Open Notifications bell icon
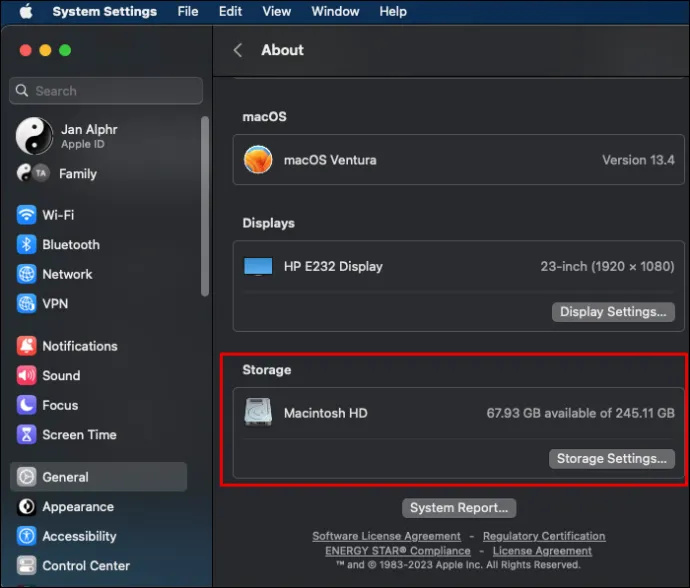The image size is (690, 588). [26, 345]
